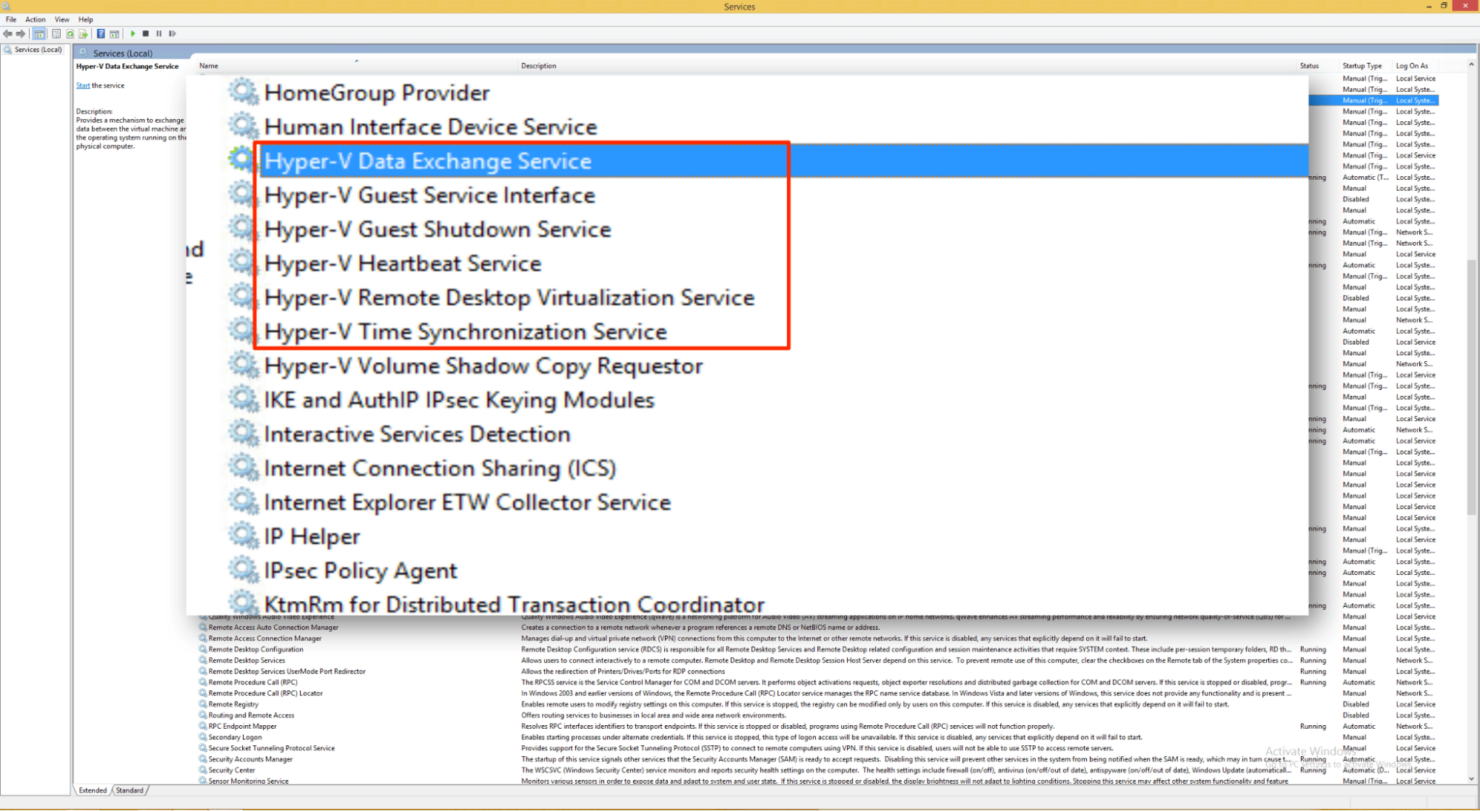Screen dimensions: 1480x811
Task: Sort services by the Name column header
Action: [208, 66]
